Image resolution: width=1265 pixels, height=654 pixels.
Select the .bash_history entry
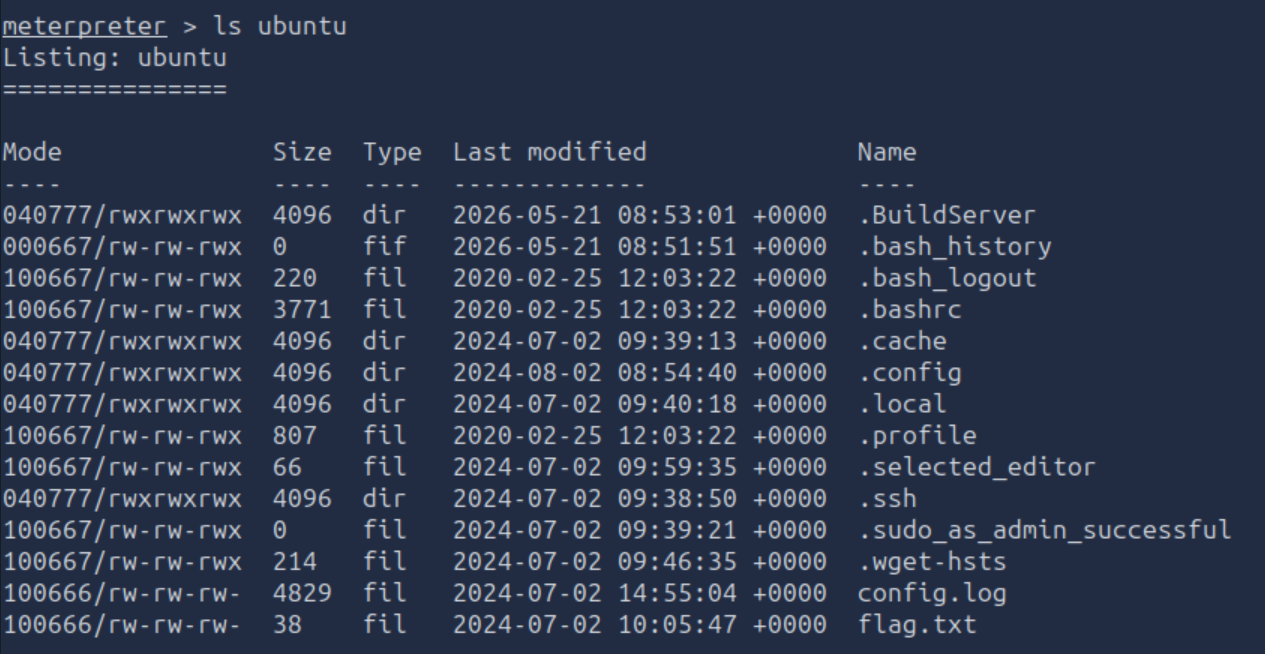pos(954,246)
